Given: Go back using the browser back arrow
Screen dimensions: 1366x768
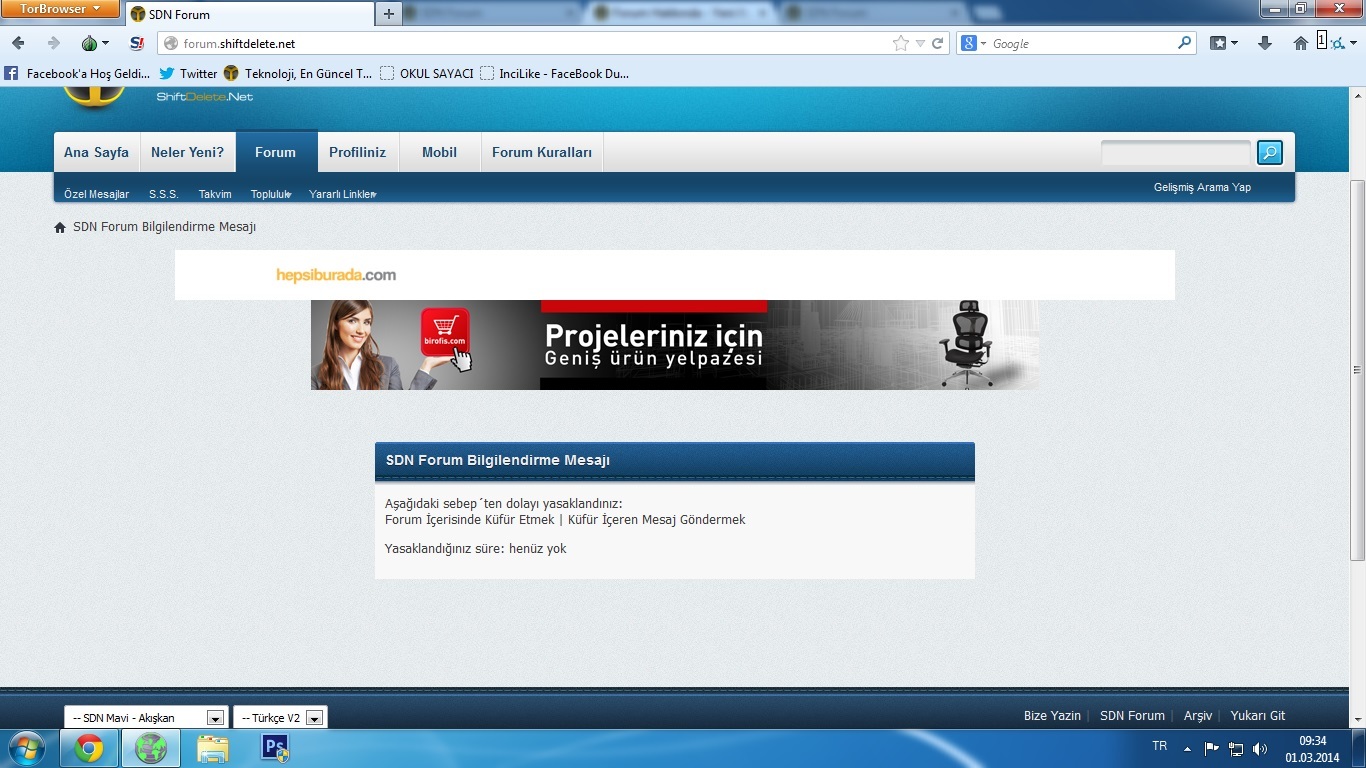Looking at the screenshot, I should (19, 43).
